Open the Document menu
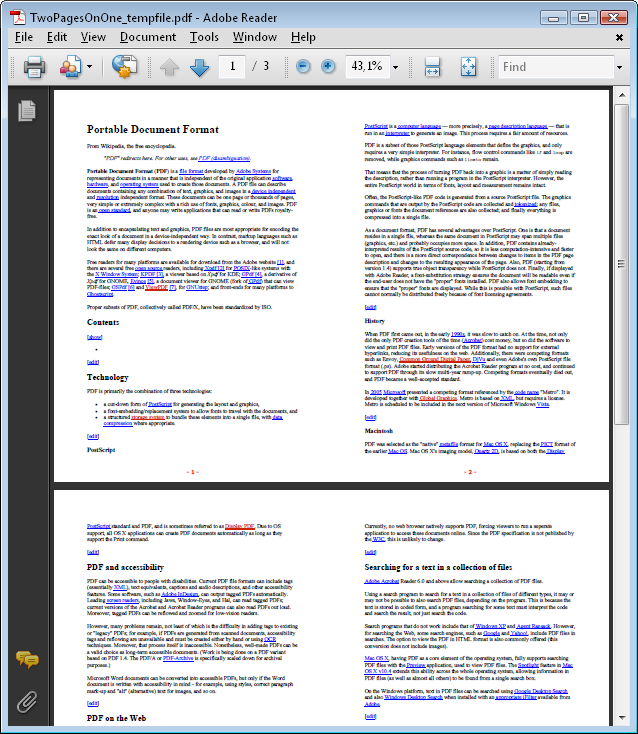 pos(147,37)
